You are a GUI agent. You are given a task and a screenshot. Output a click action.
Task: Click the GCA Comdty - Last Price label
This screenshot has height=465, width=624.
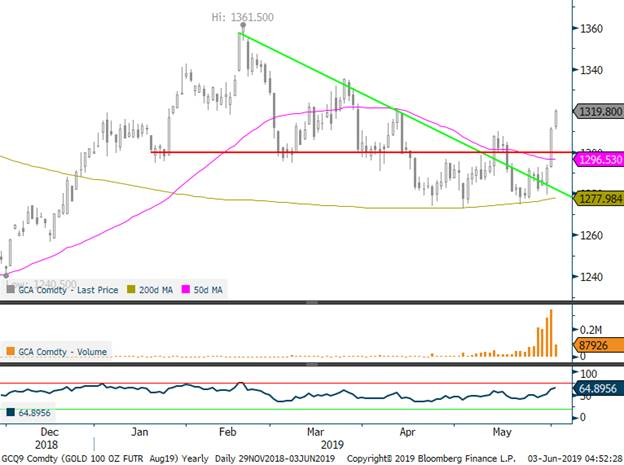[x=75, y=289]
